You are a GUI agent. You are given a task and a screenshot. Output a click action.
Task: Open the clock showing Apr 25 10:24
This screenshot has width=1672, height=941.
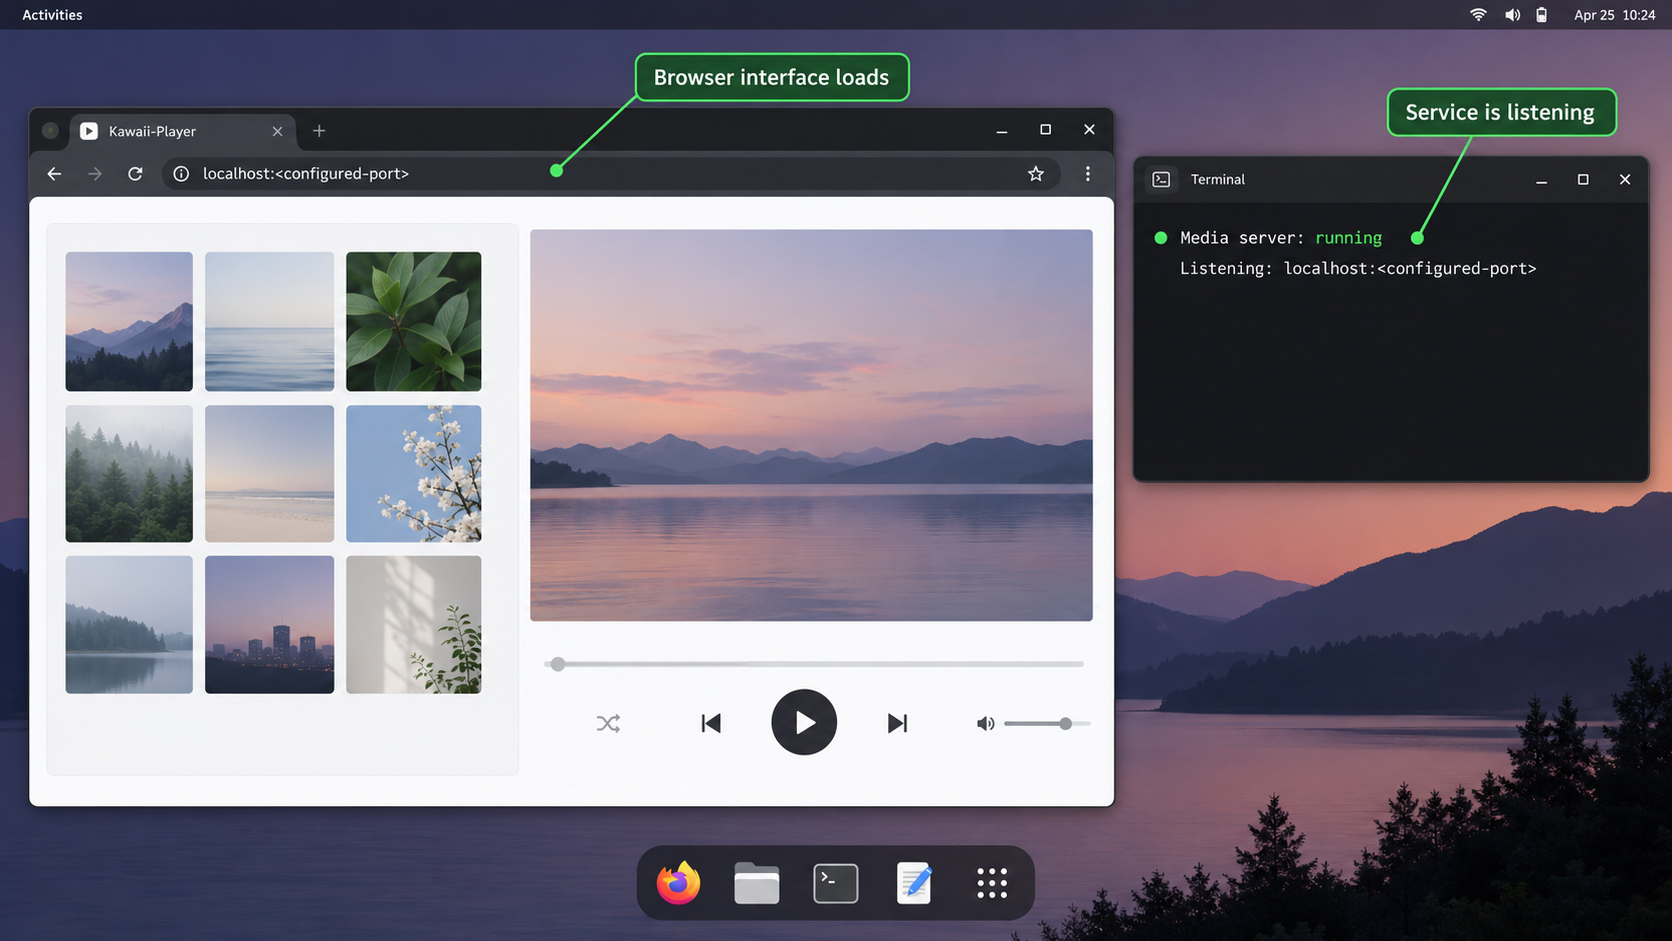click(x=1614, y=15)
